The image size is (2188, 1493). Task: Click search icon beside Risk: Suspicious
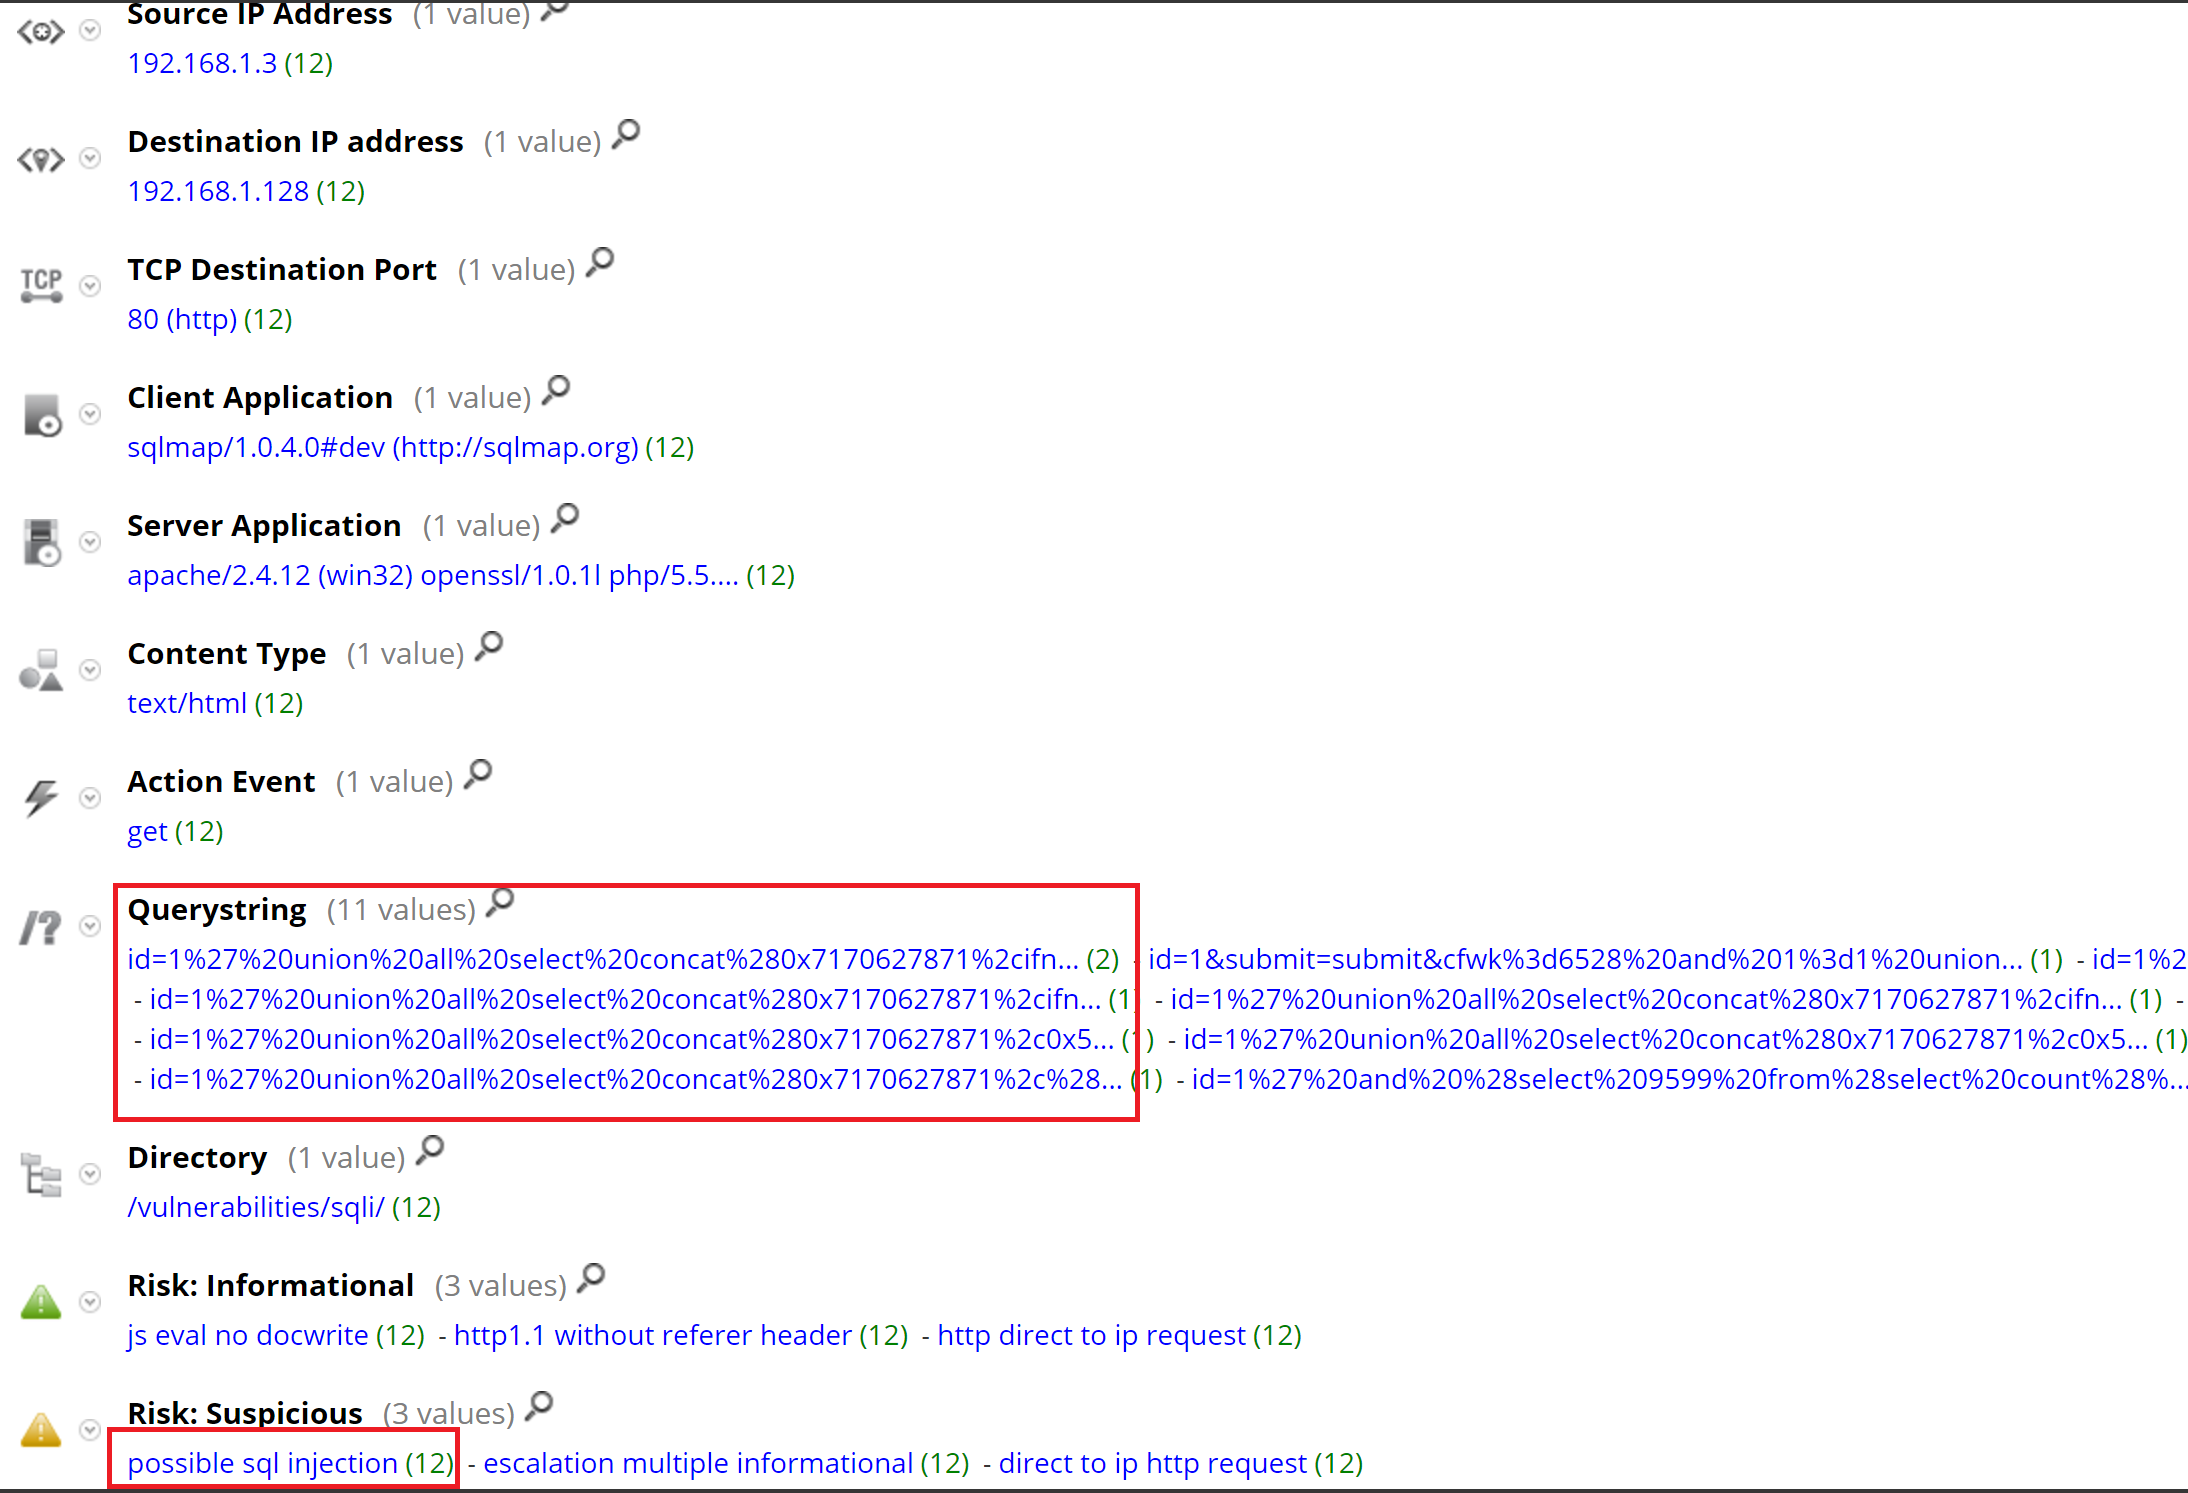click(x=539, y=1406)
